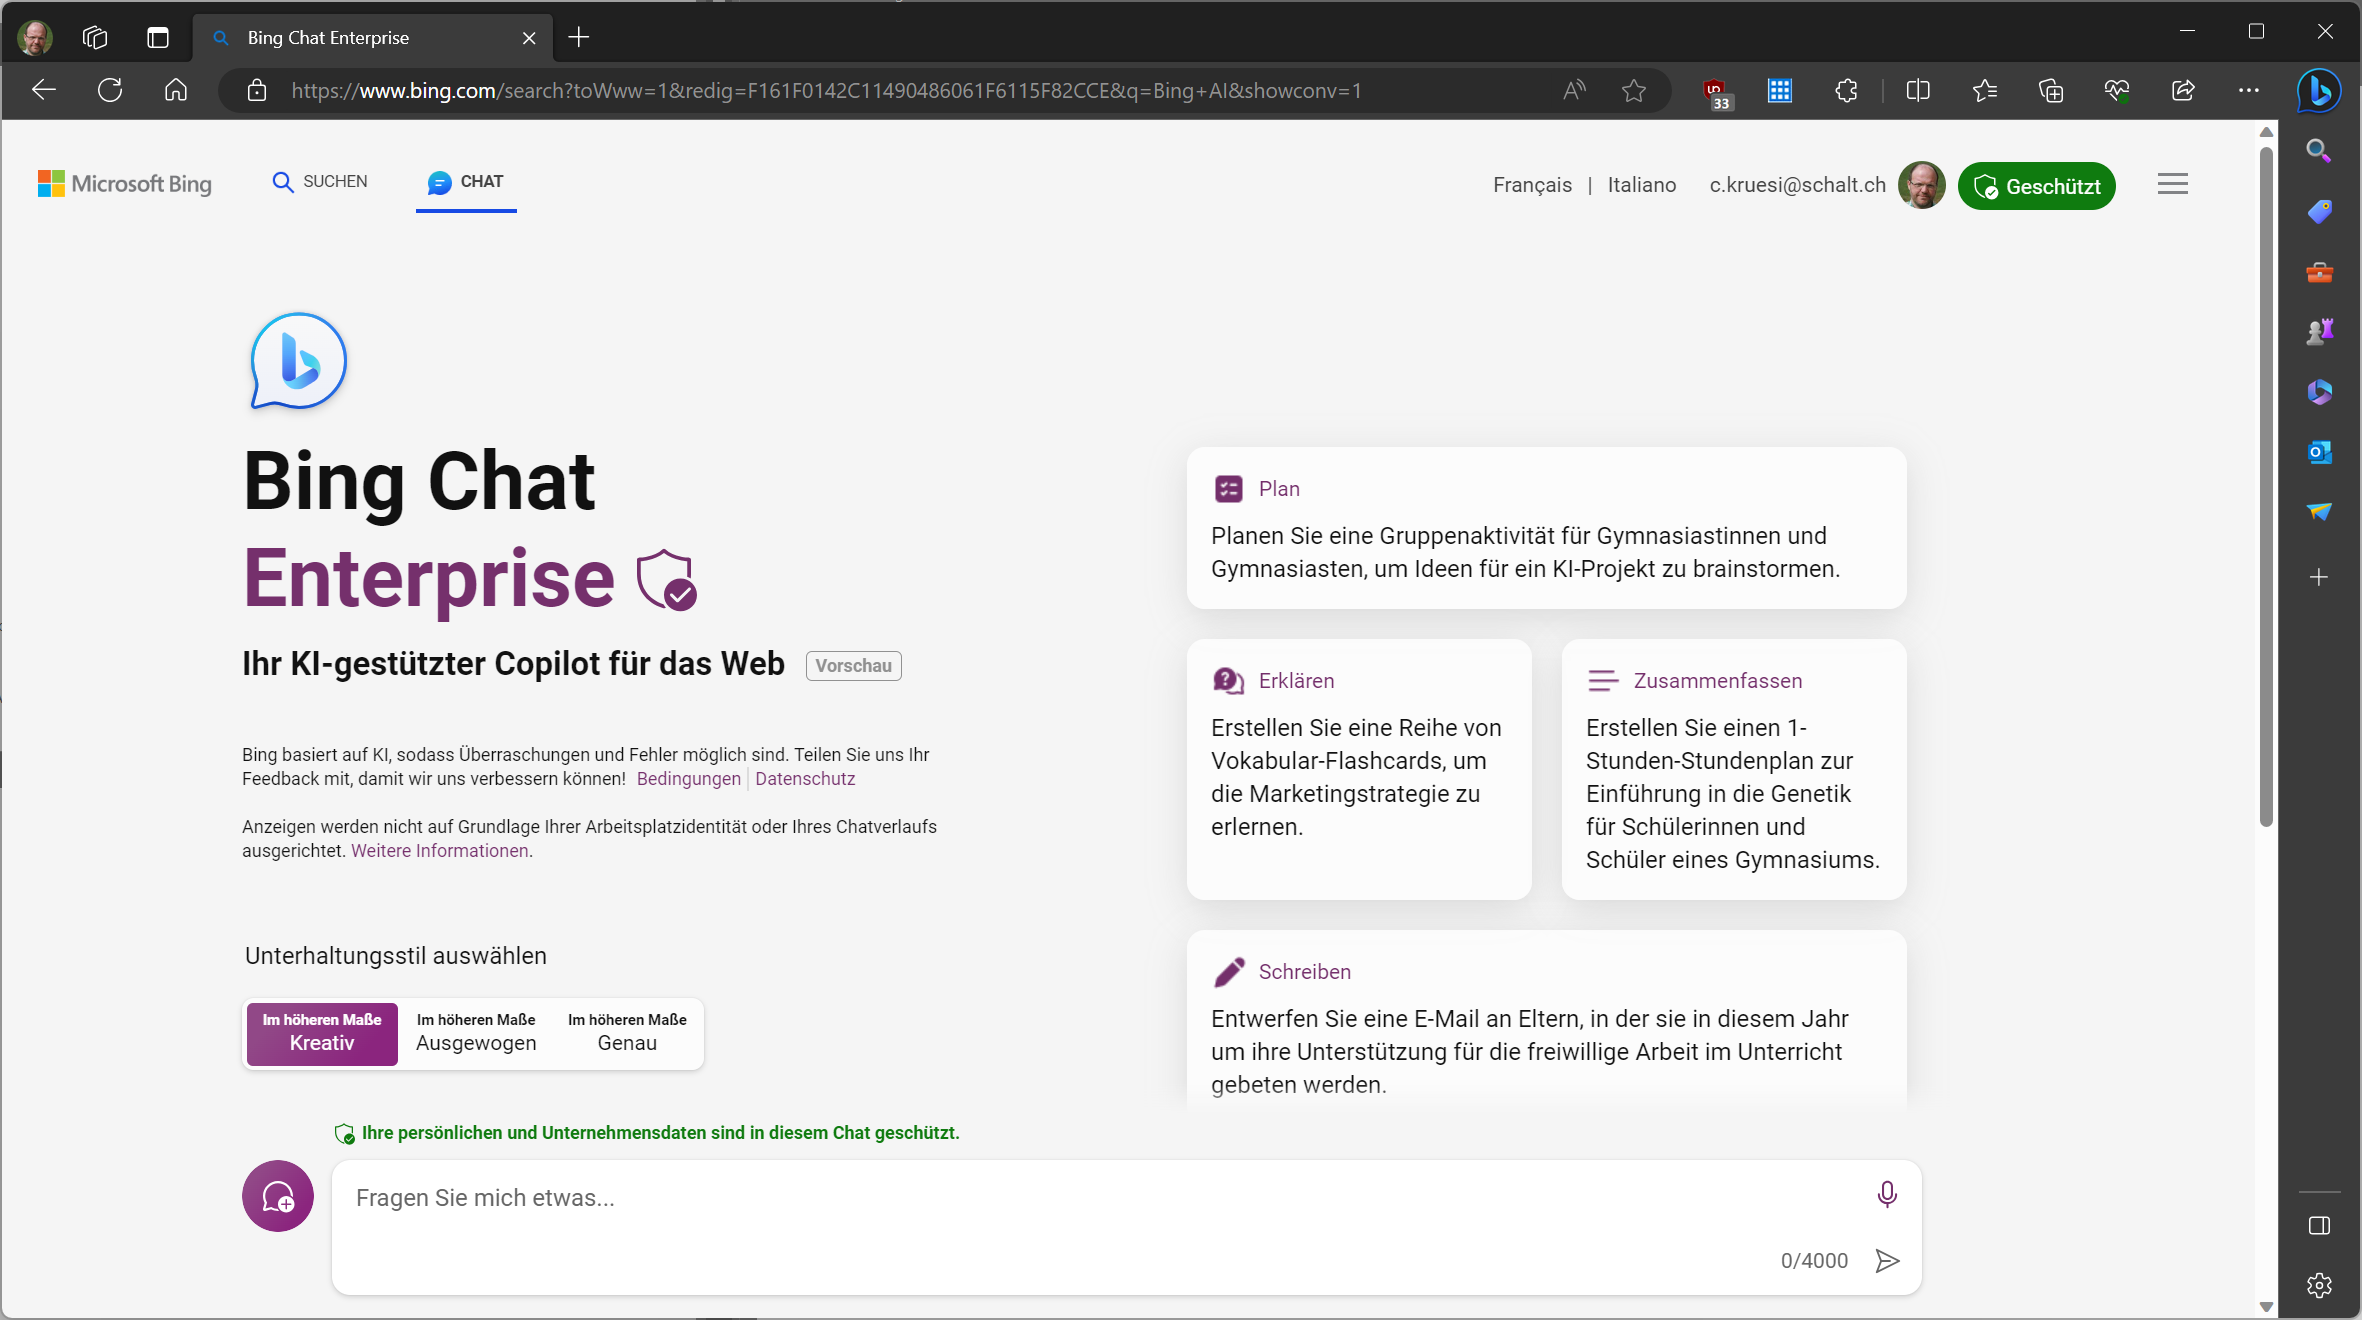Click the green Geschützt button

pyautogui.click(x=2036, y=186)
